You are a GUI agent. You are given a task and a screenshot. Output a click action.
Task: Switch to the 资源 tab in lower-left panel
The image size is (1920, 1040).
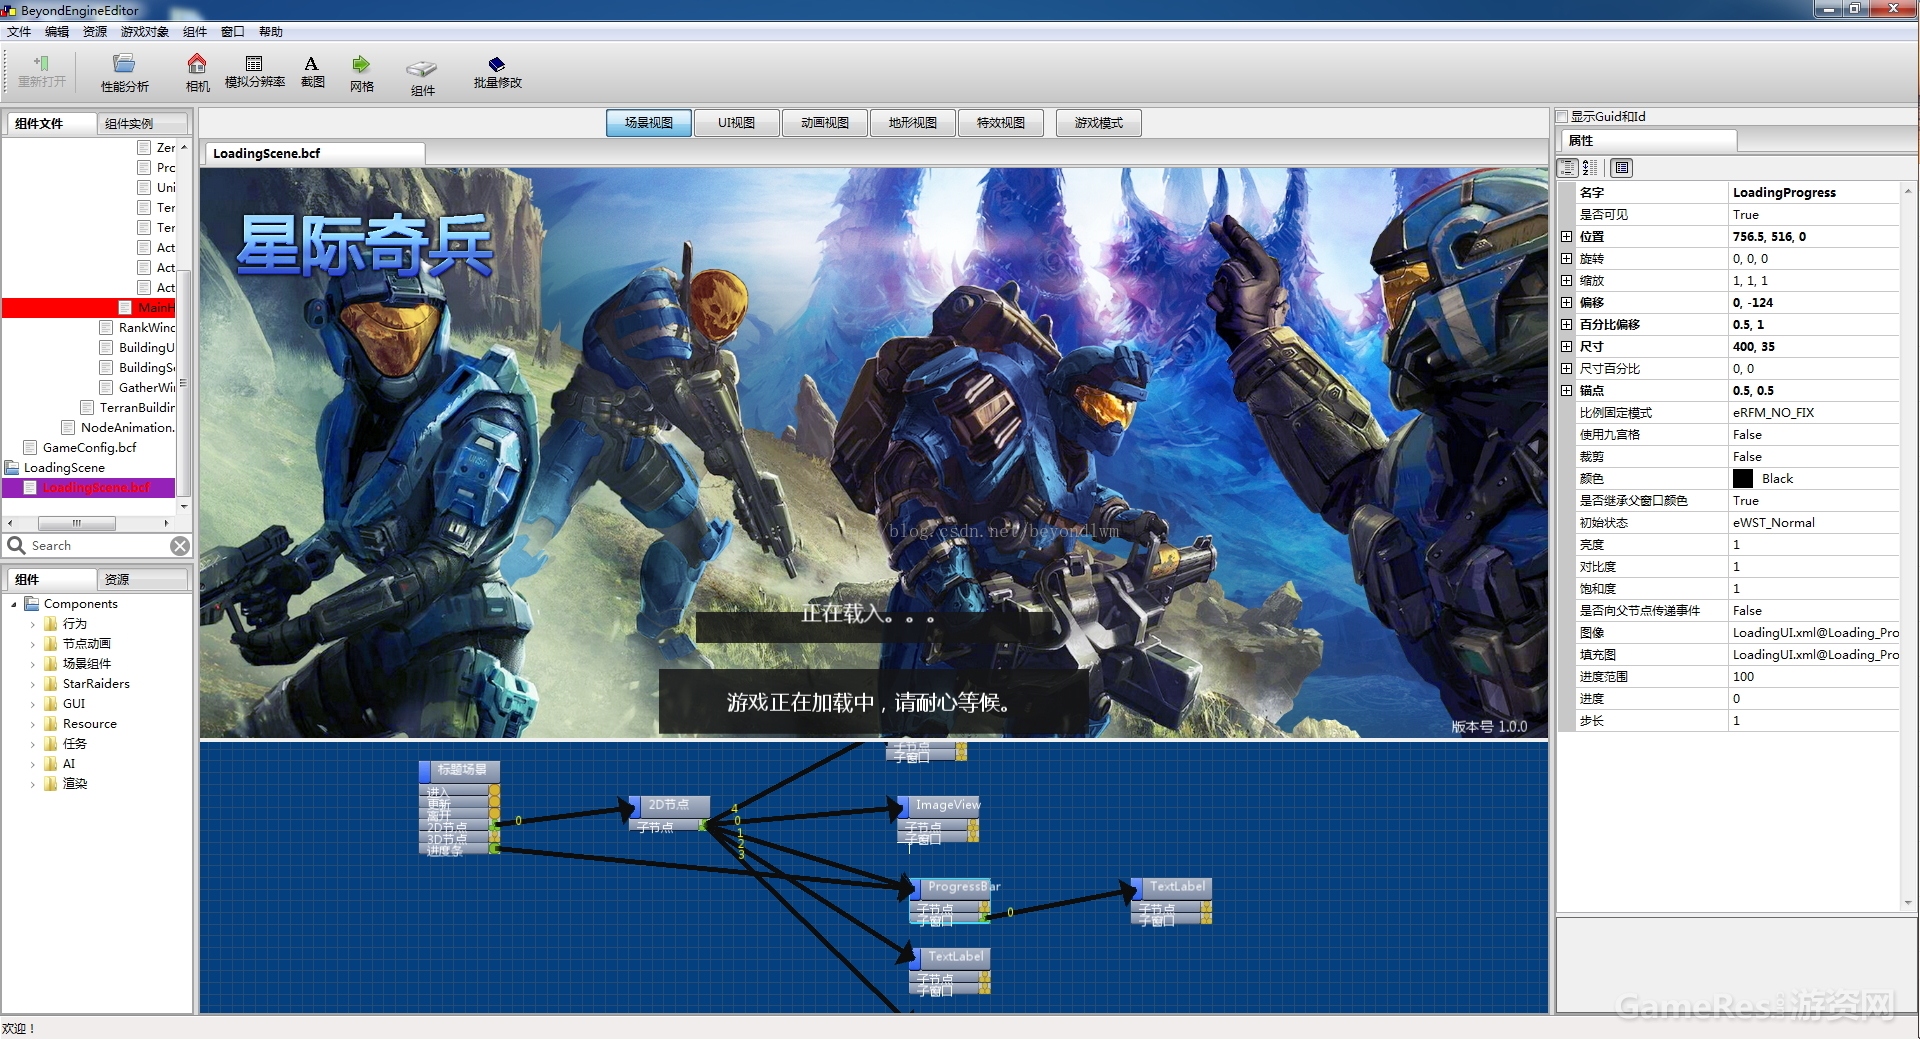[x=142, y=580]
